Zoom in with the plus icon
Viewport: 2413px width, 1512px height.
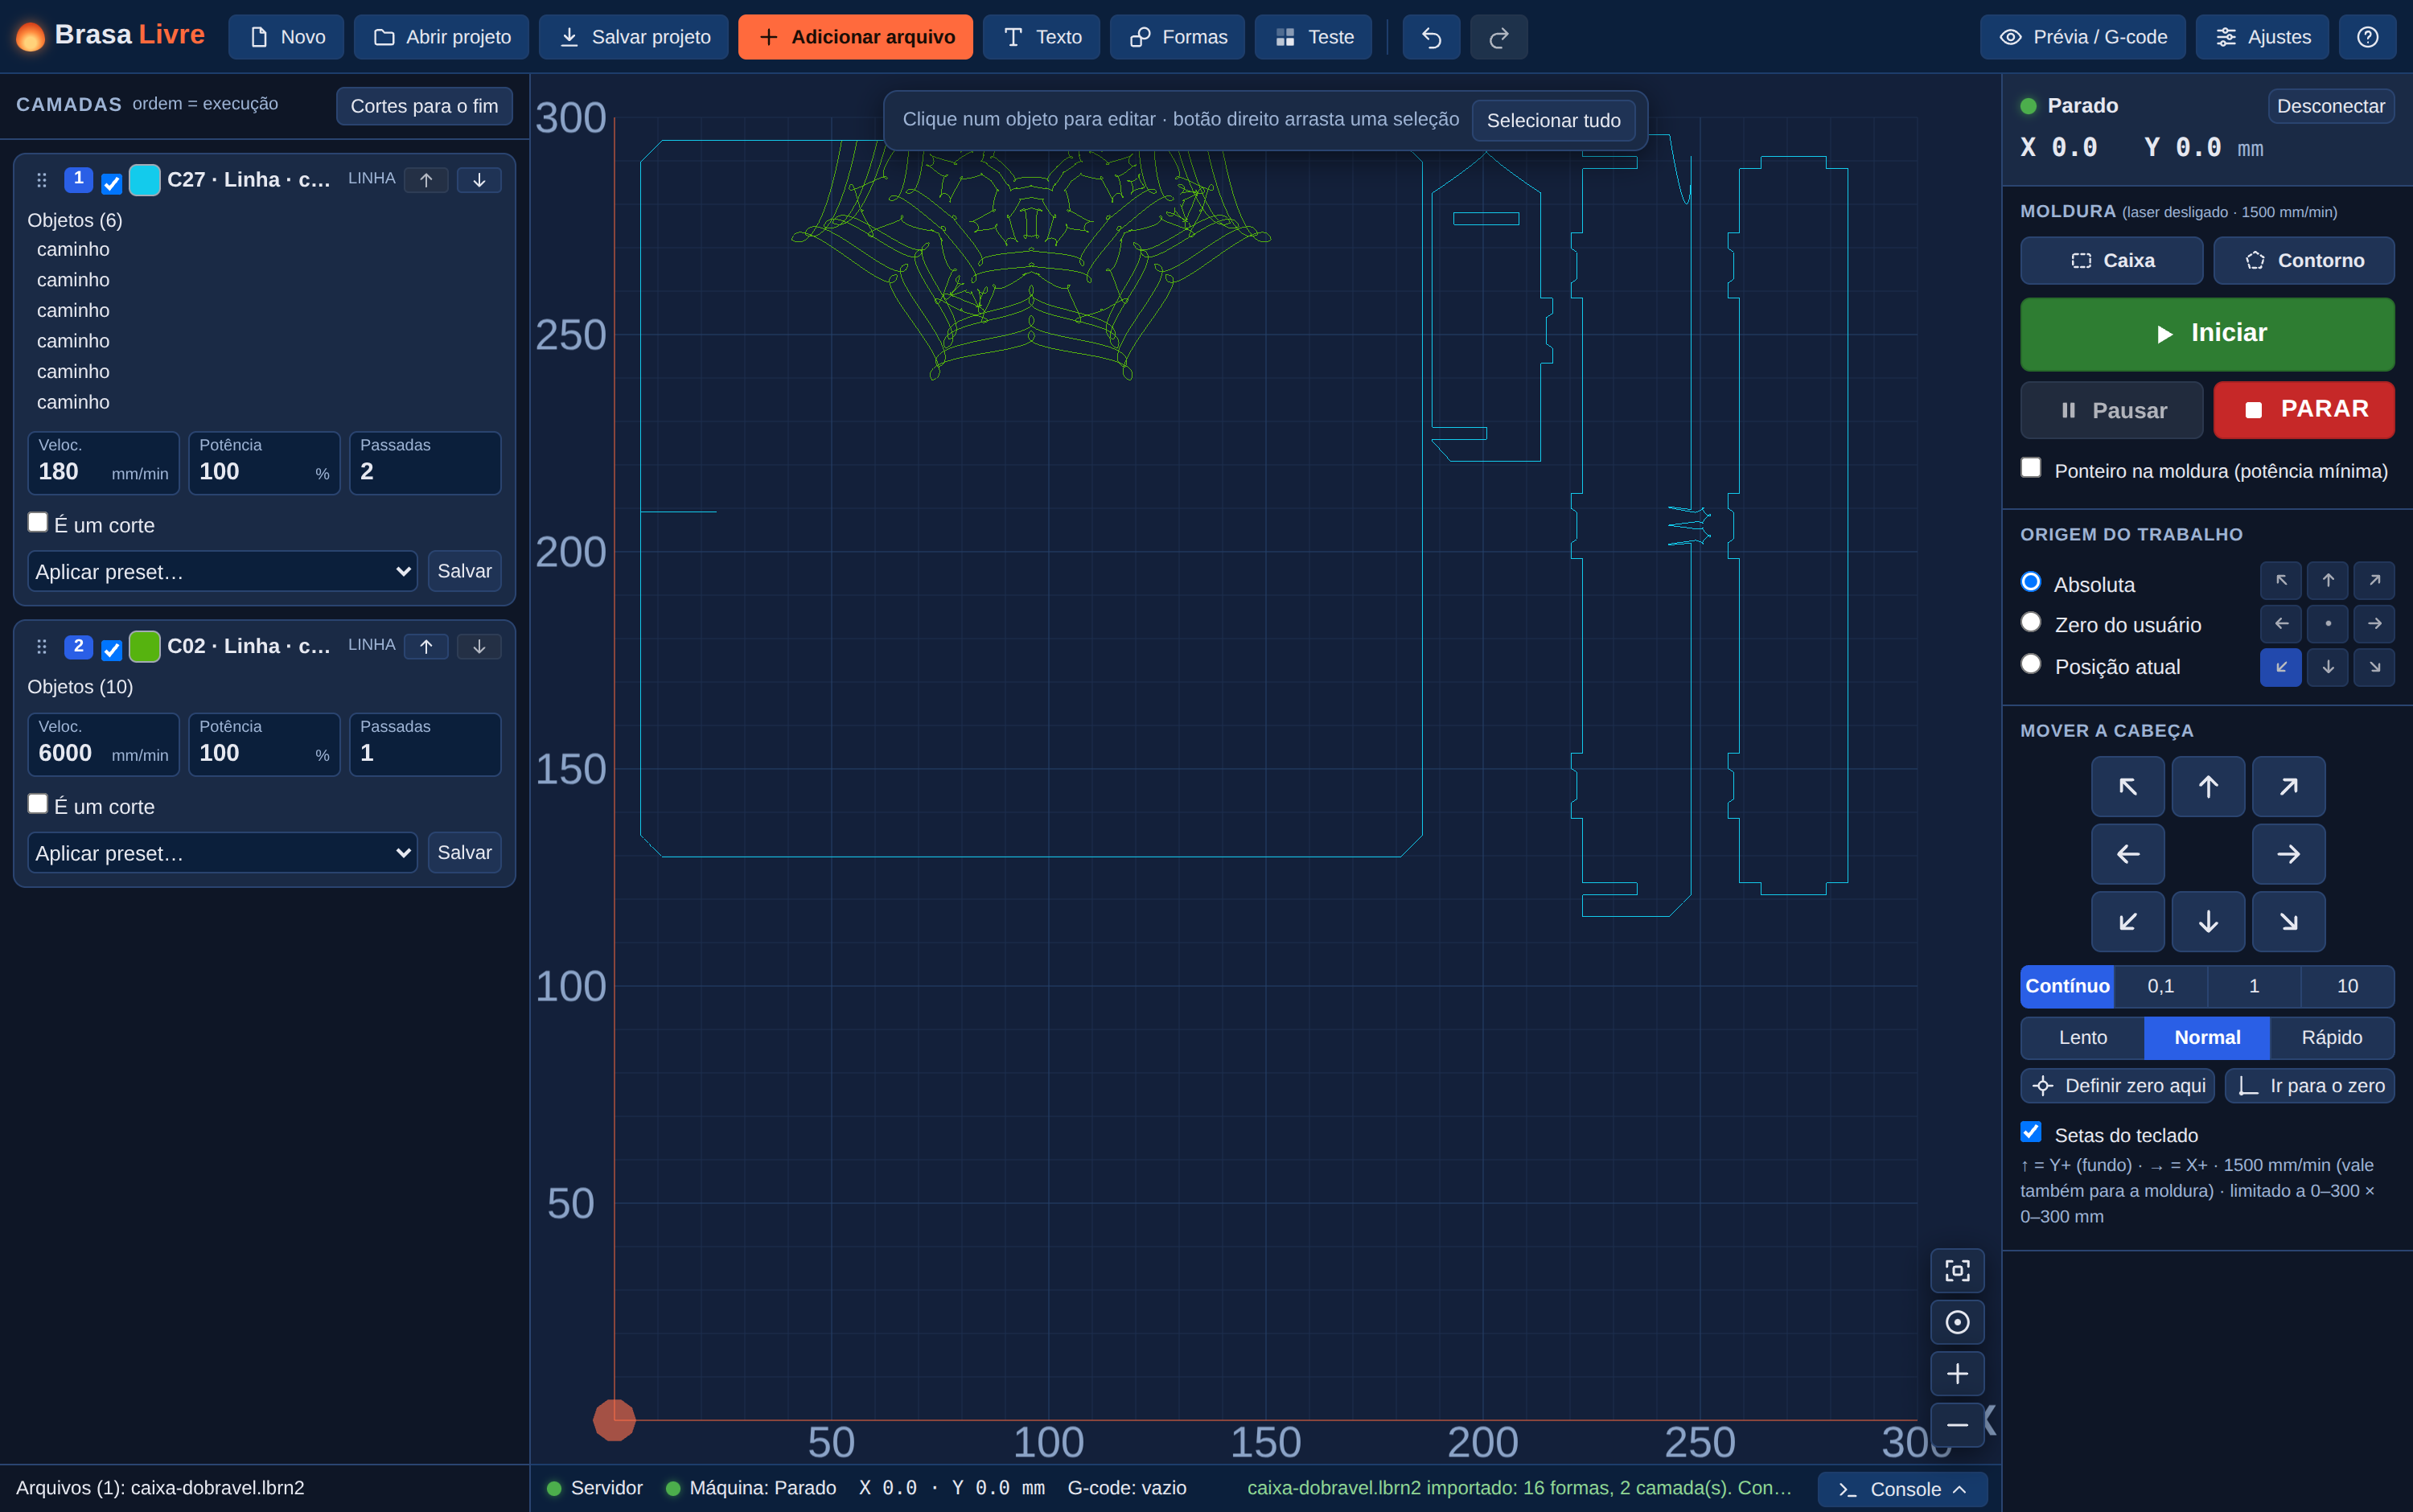point(1957,1373)
